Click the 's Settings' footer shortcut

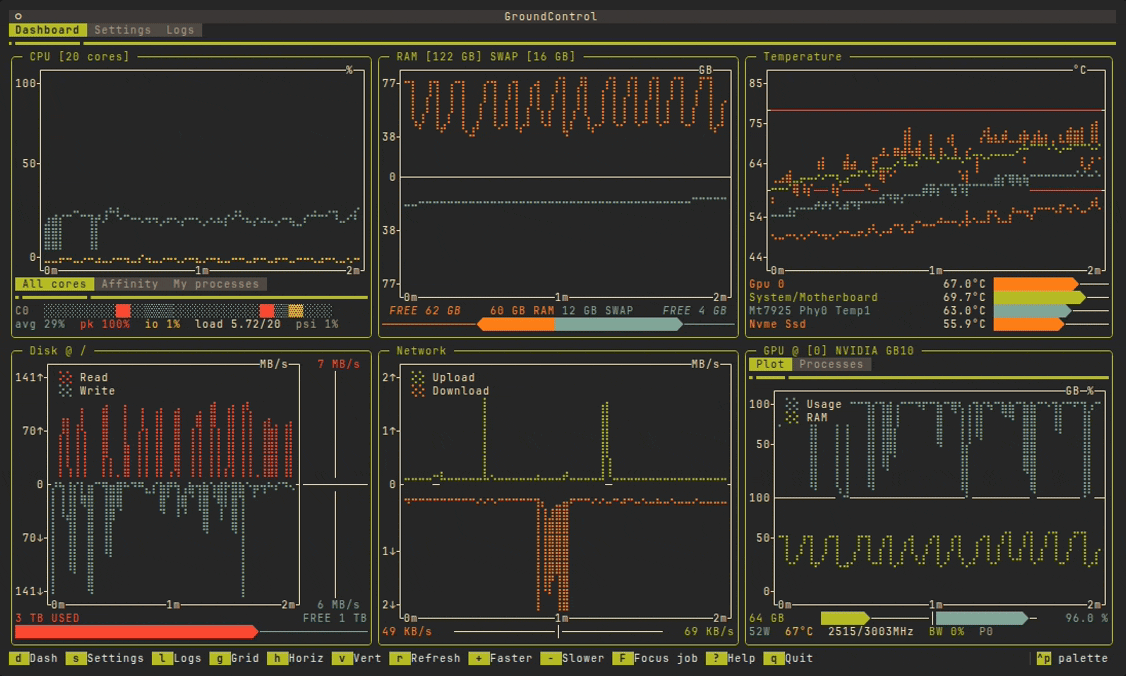point(105,658)
